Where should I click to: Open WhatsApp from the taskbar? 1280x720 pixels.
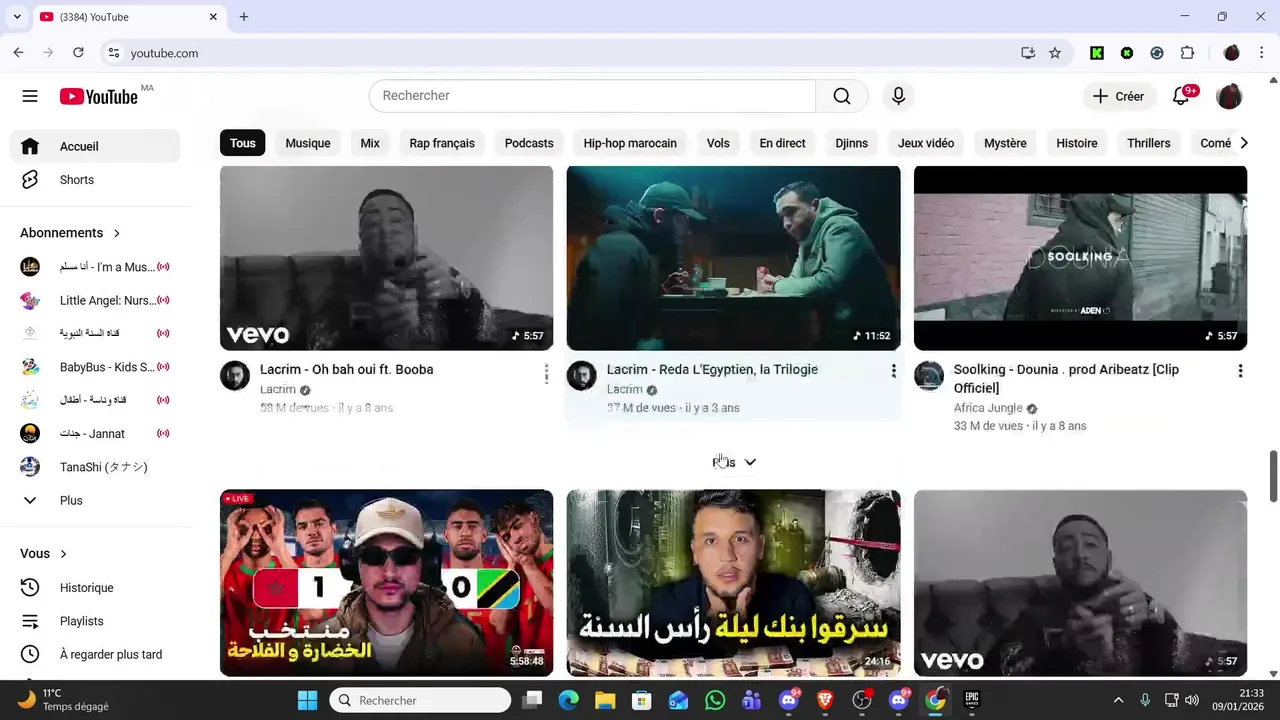click(715, 700)
